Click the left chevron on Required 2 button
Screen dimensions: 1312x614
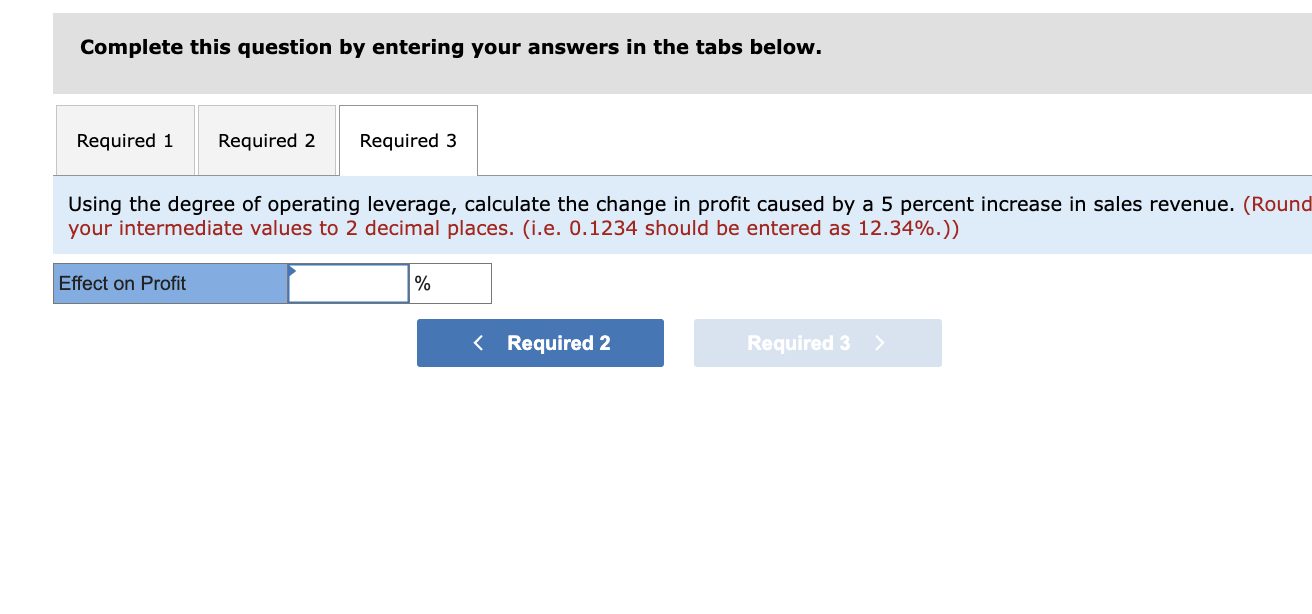478,343
